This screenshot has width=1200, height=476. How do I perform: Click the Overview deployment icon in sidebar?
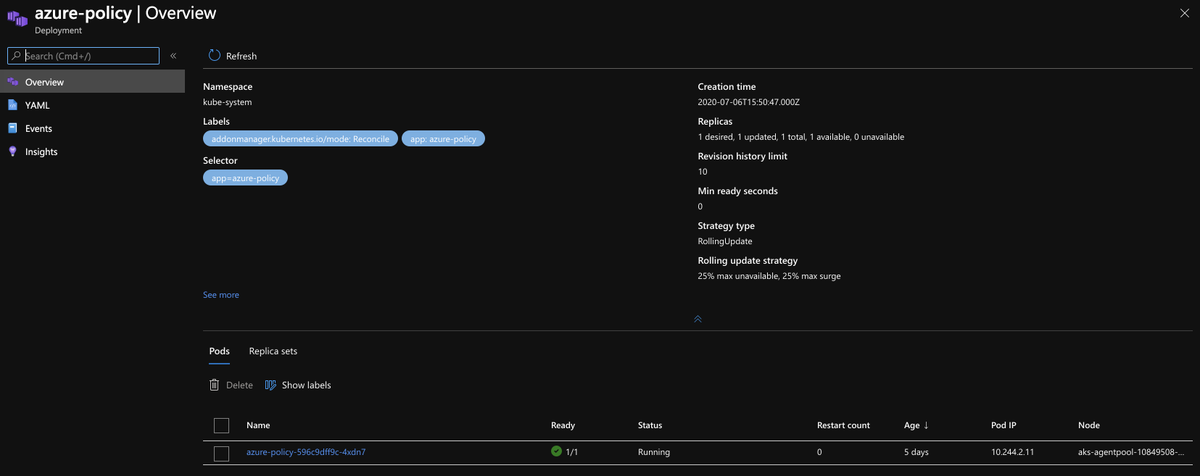click(13, 82)
